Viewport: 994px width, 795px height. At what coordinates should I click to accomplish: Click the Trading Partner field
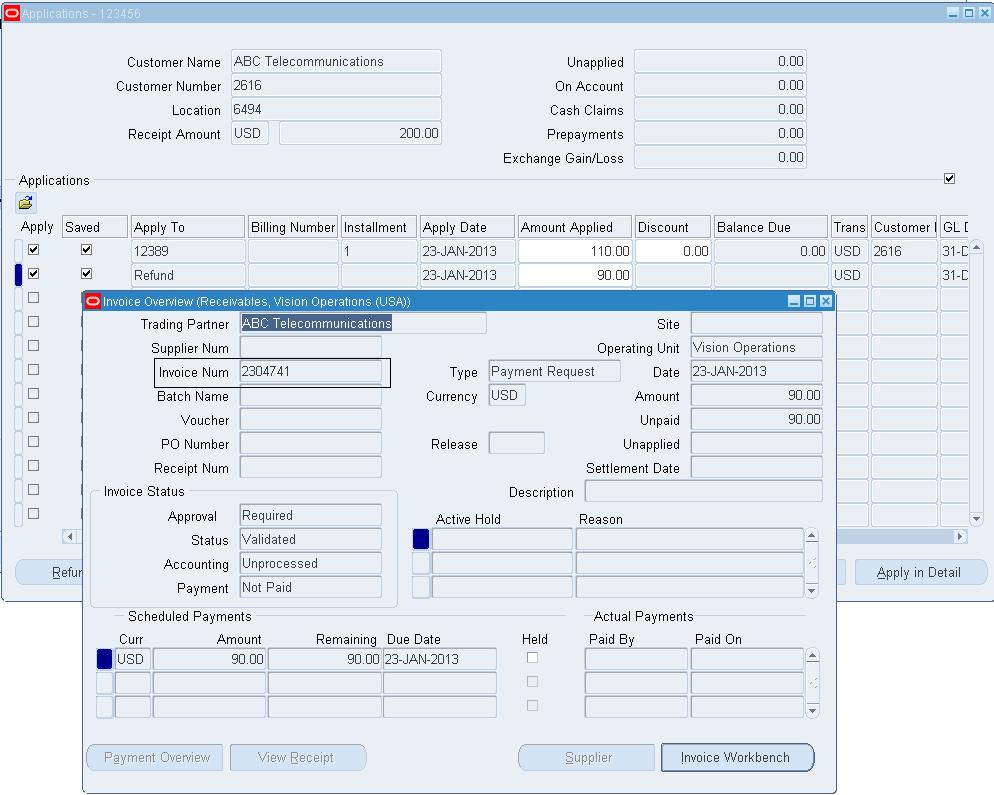point(363,323)
